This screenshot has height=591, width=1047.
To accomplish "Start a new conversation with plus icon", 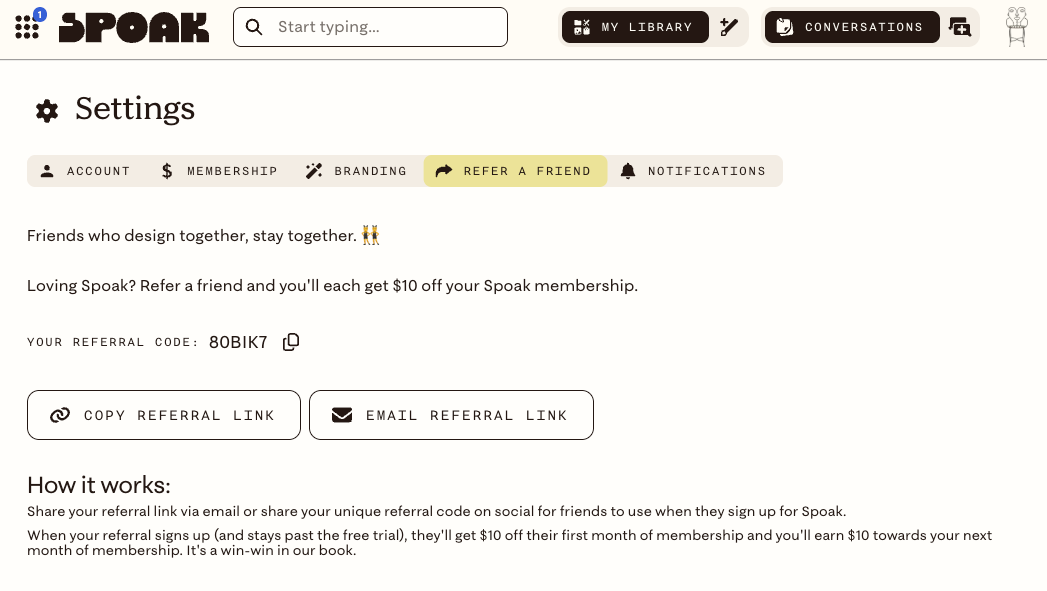I will (x=960, y=27).
